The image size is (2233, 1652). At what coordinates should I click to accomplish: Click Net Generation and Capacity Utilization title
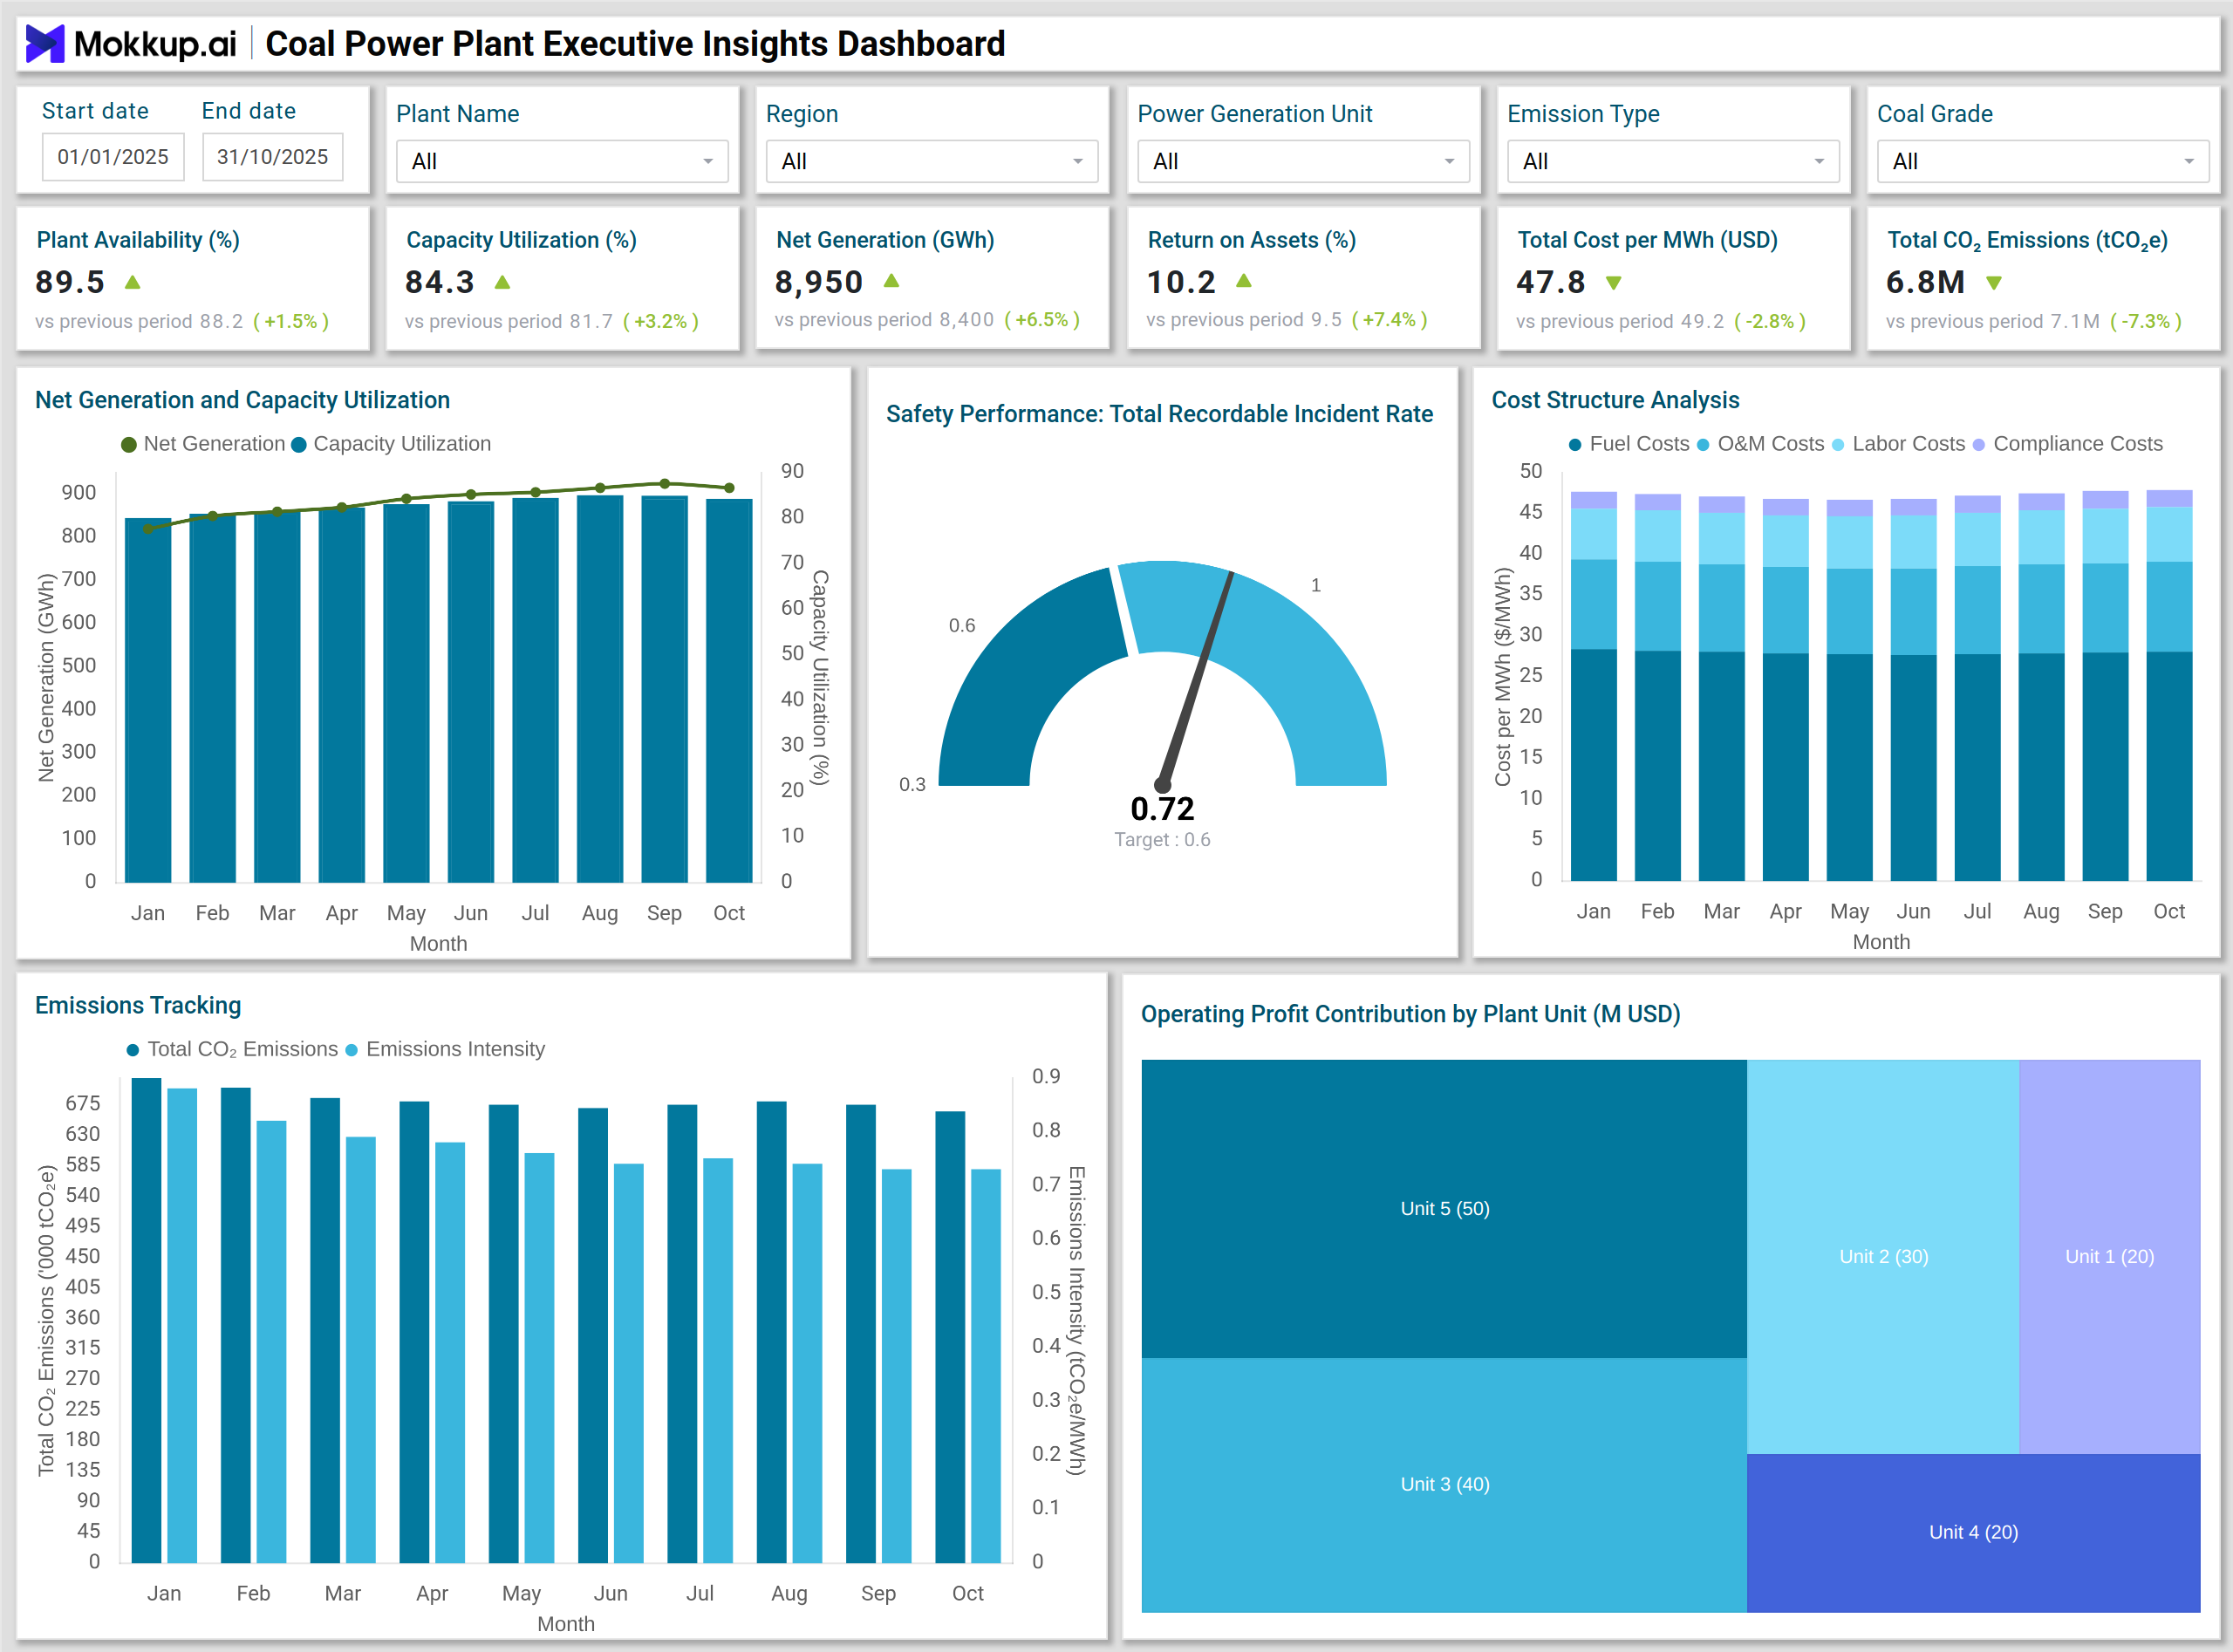click(x=242, y=400)
